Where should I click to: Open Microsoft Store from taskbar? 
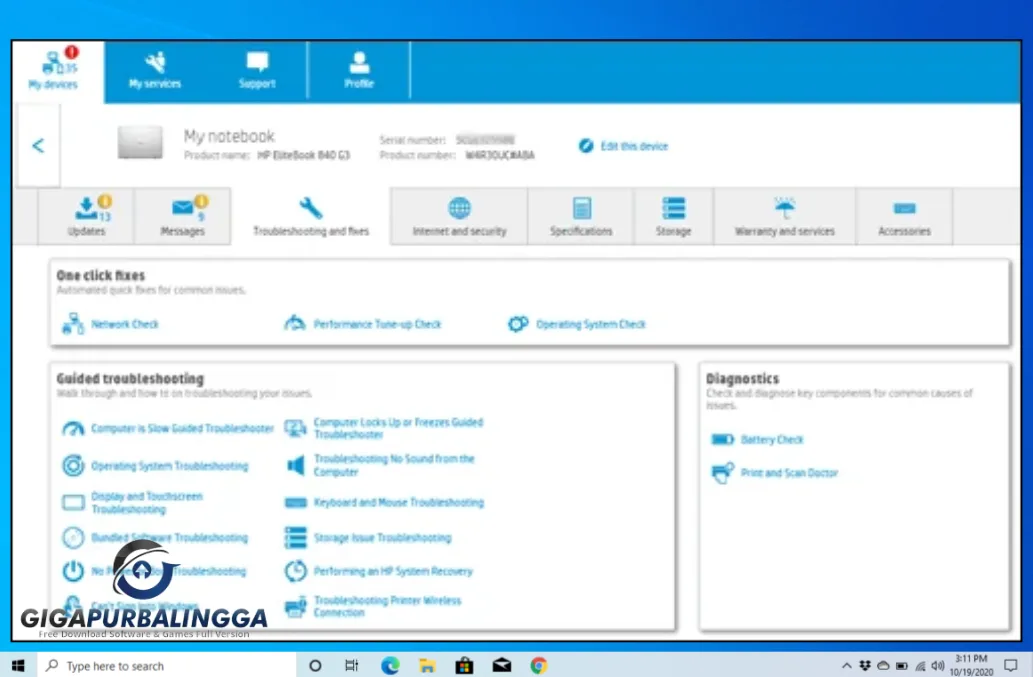[x=464, y=666]
